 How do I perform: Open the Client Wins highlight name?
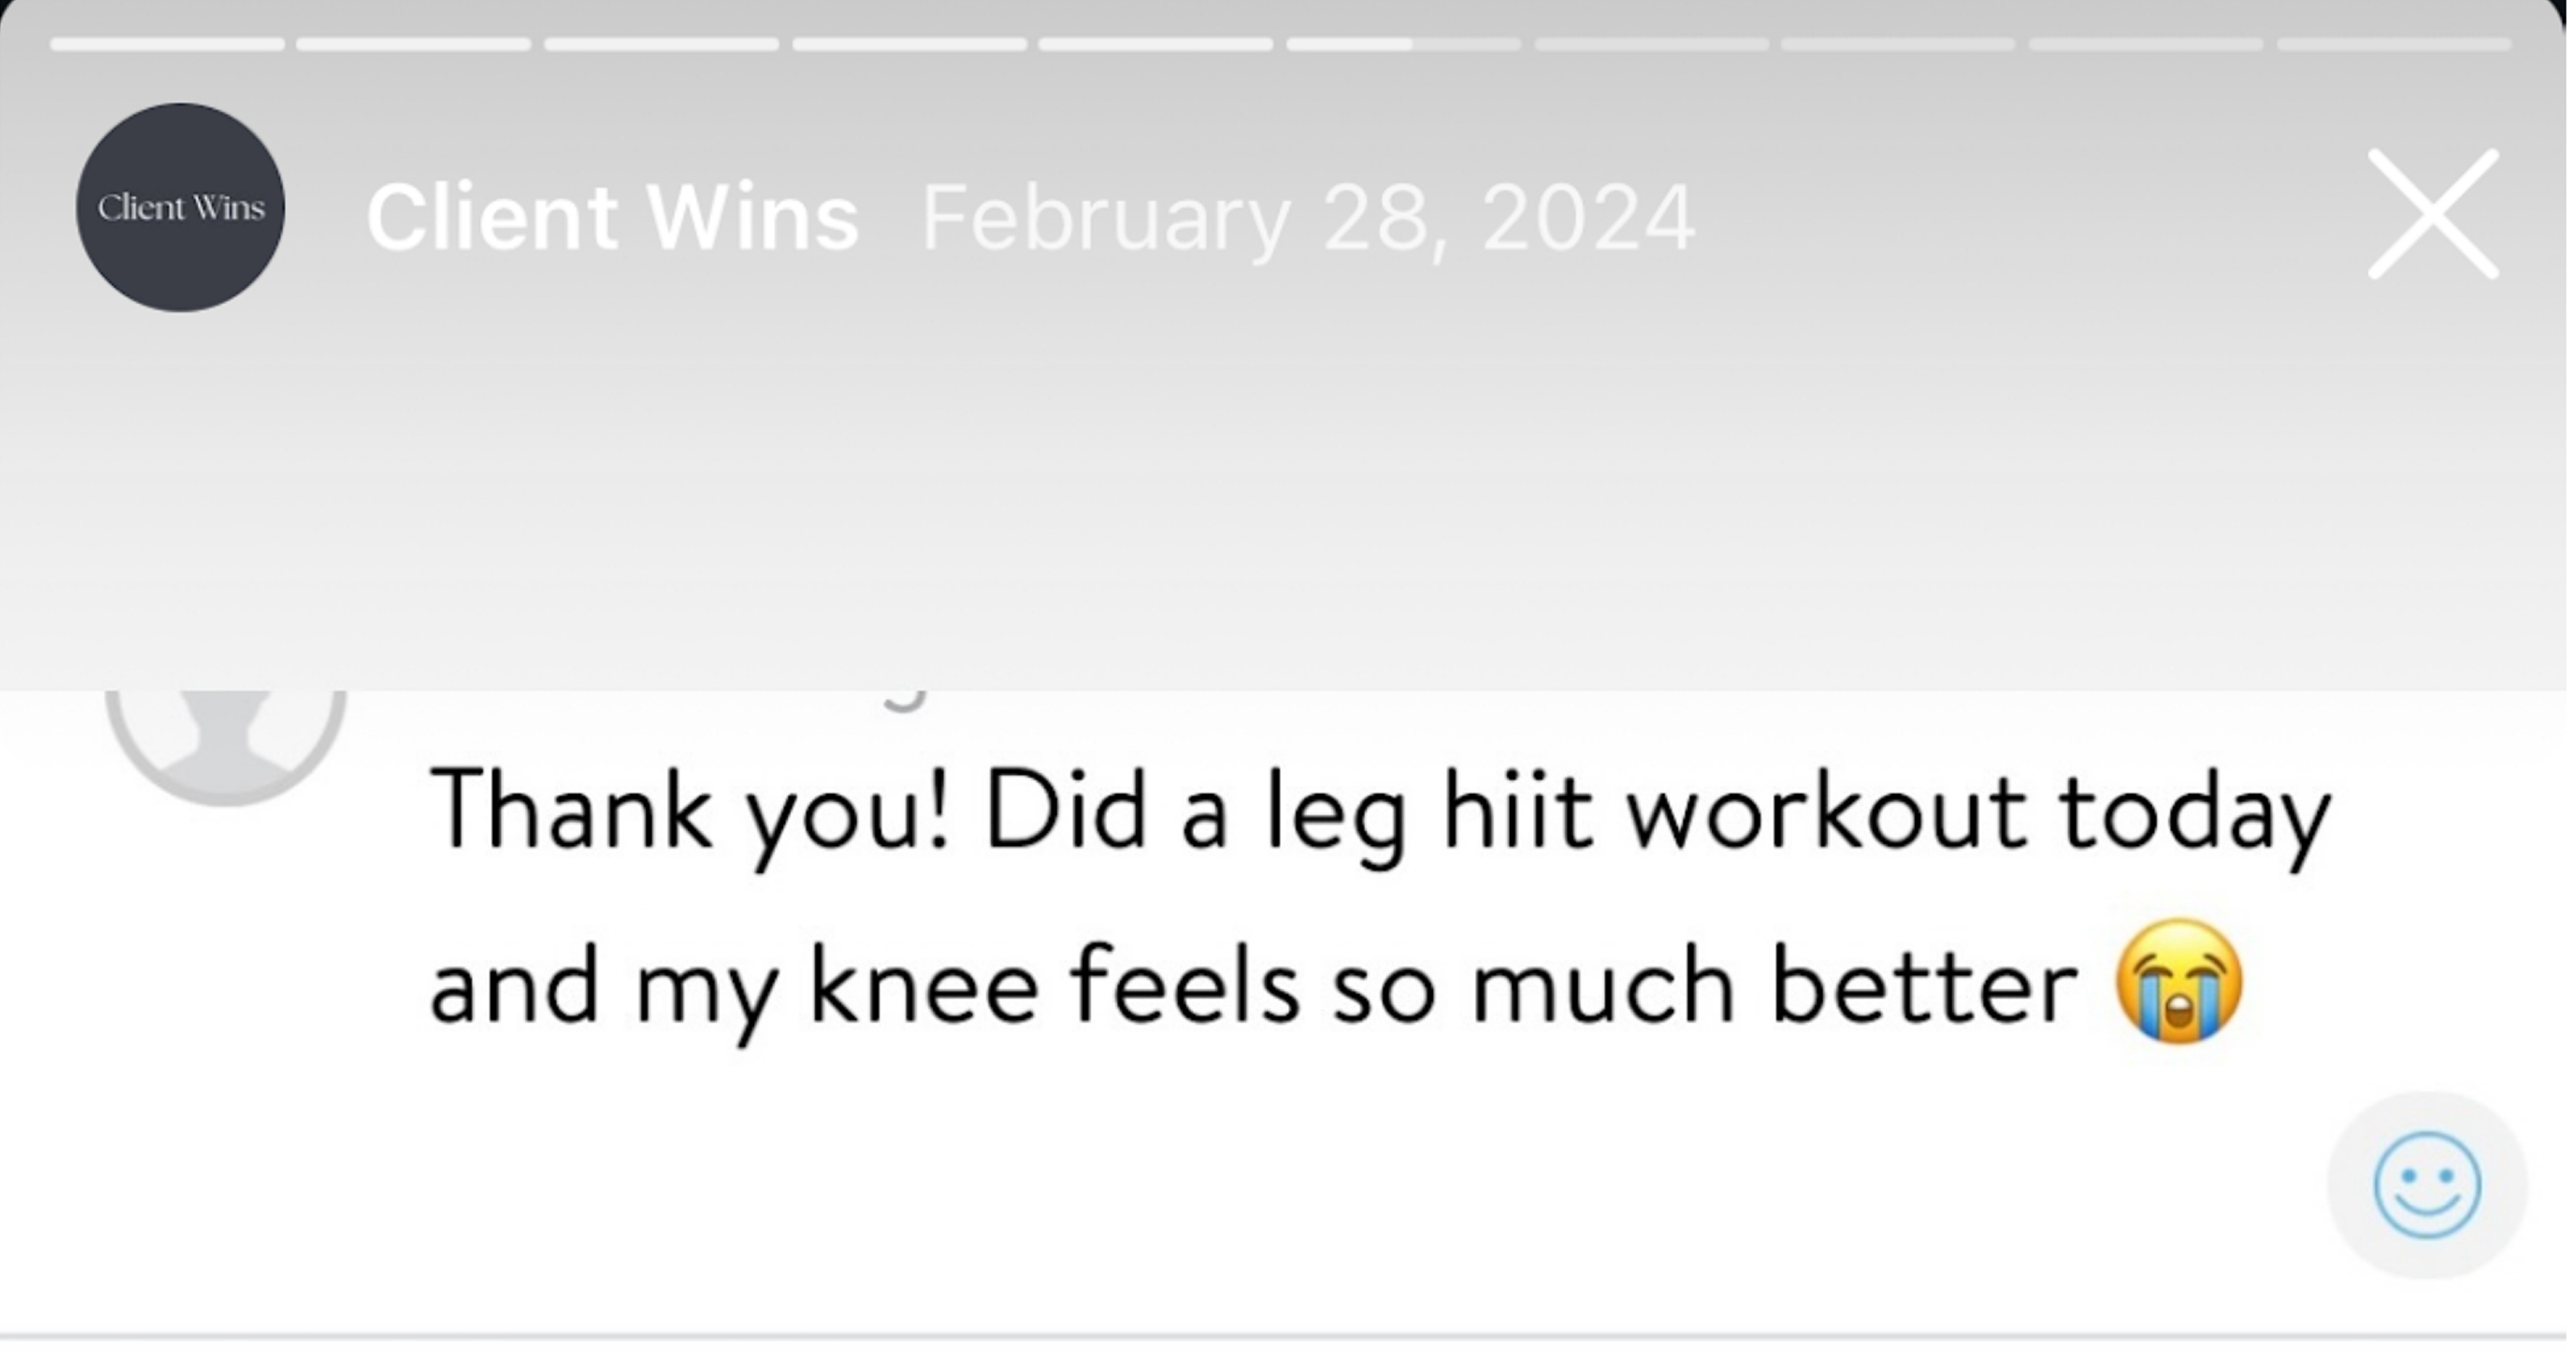pos(612,217)
